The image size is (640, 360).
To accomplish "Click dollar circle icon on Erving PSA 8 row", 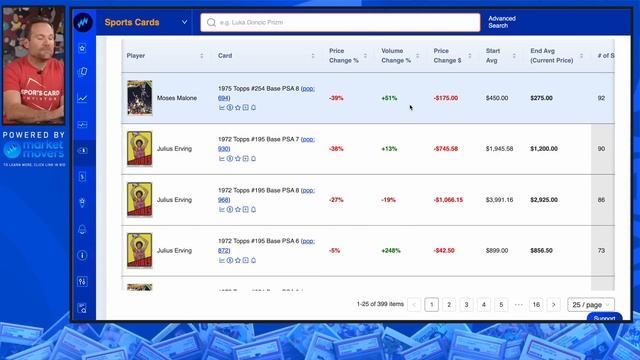I will tap(230, 209).
